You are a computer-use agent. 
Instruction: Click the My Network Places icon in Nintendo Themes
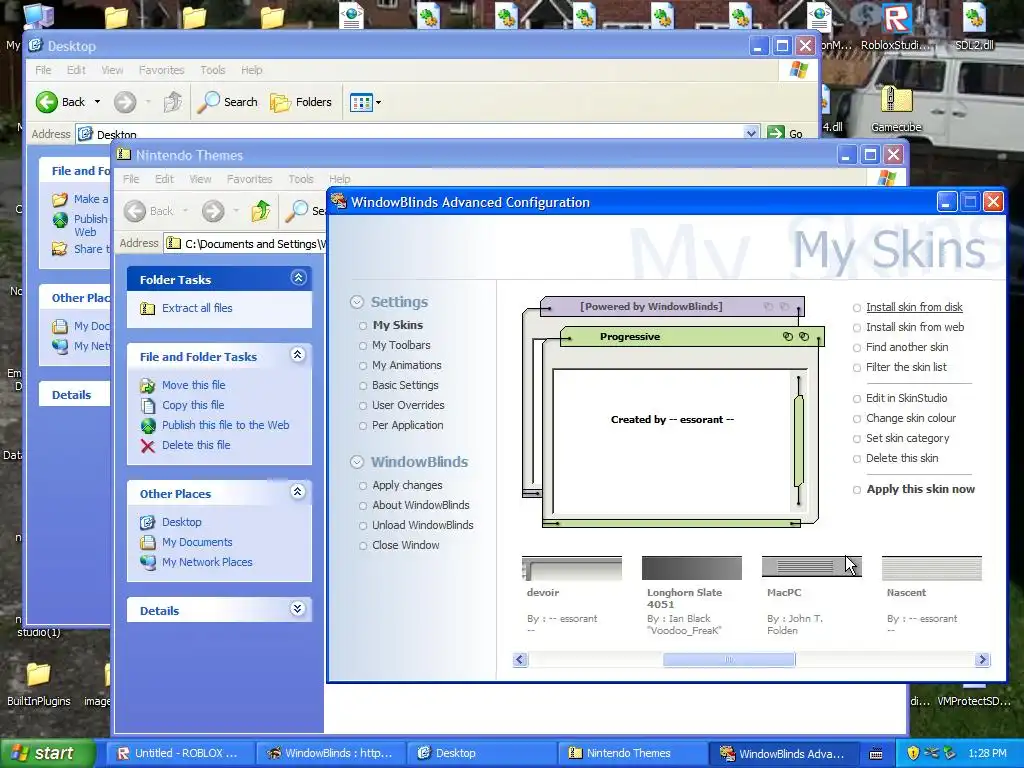pos(148,562)
